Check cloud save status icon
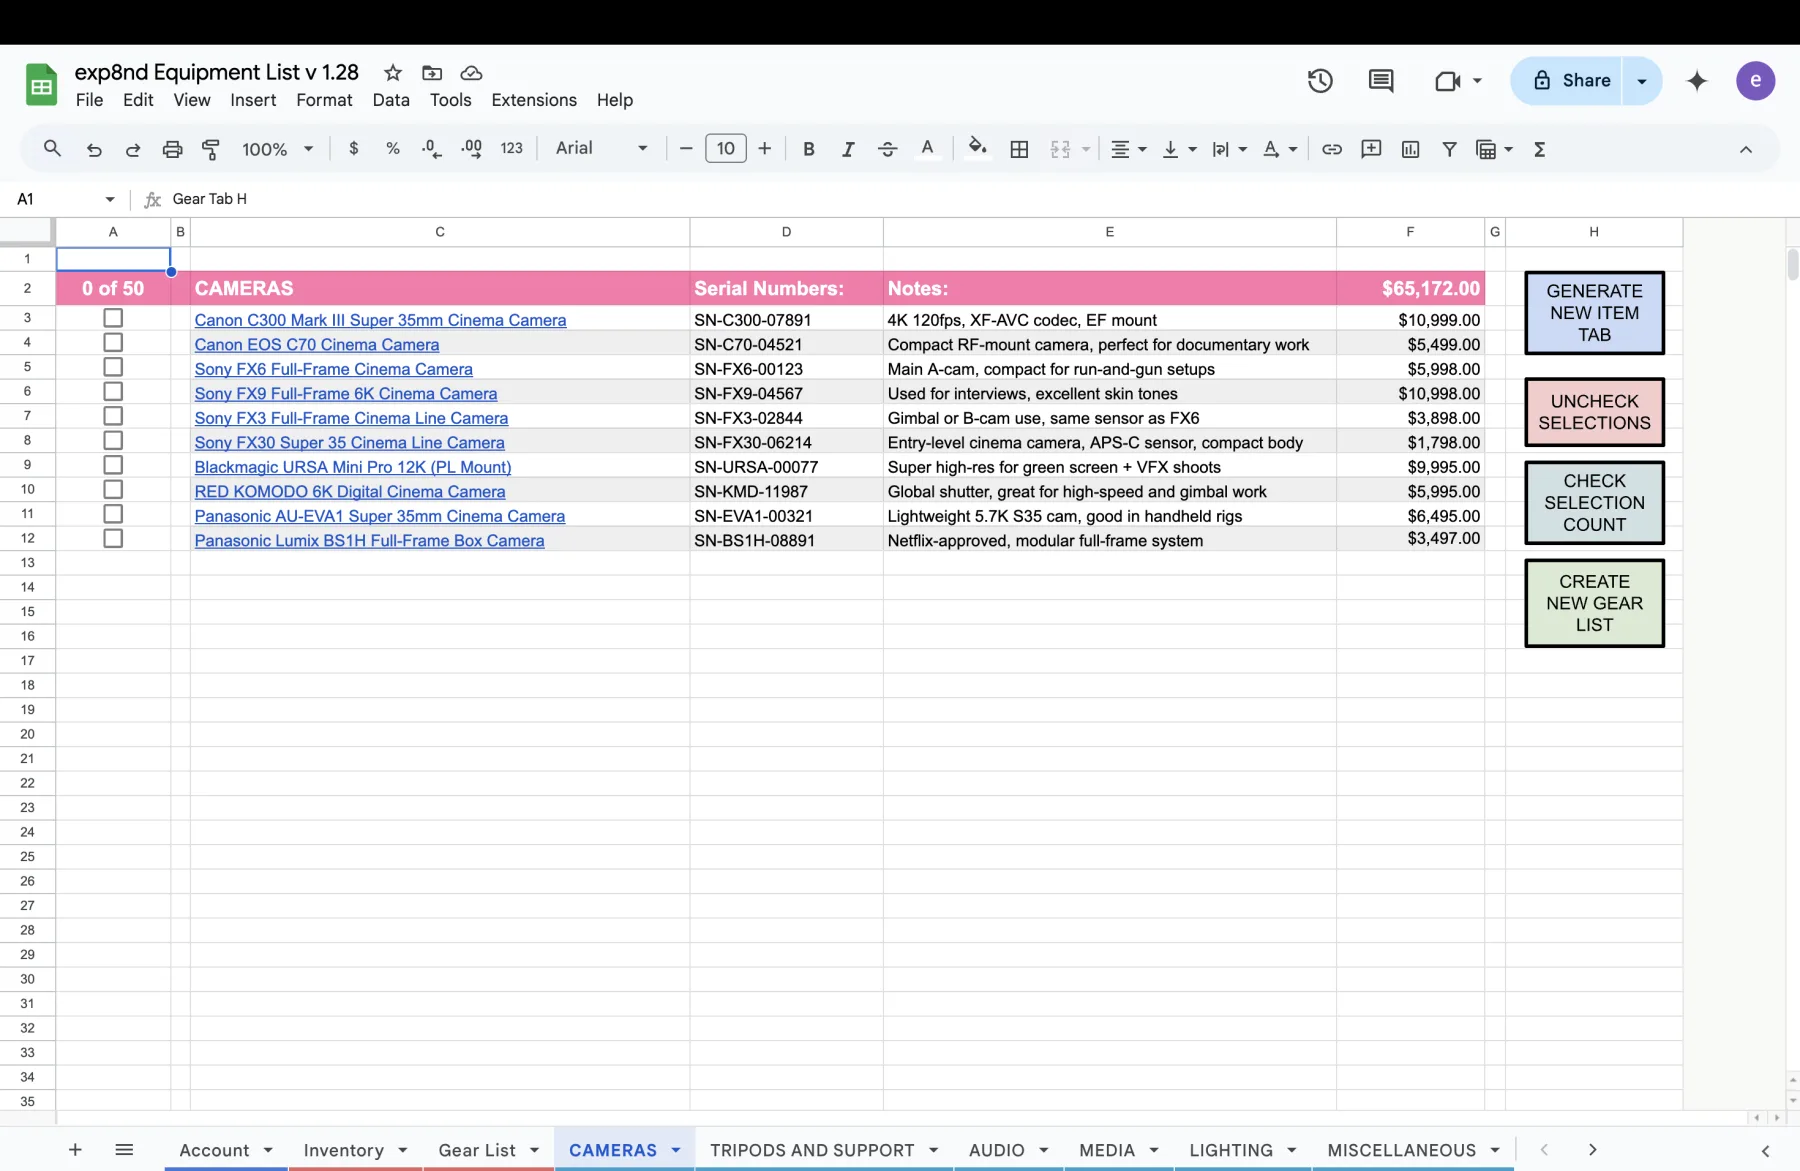The width and height of the screenshot is (1800, 1171). click(x=471, y=73)
